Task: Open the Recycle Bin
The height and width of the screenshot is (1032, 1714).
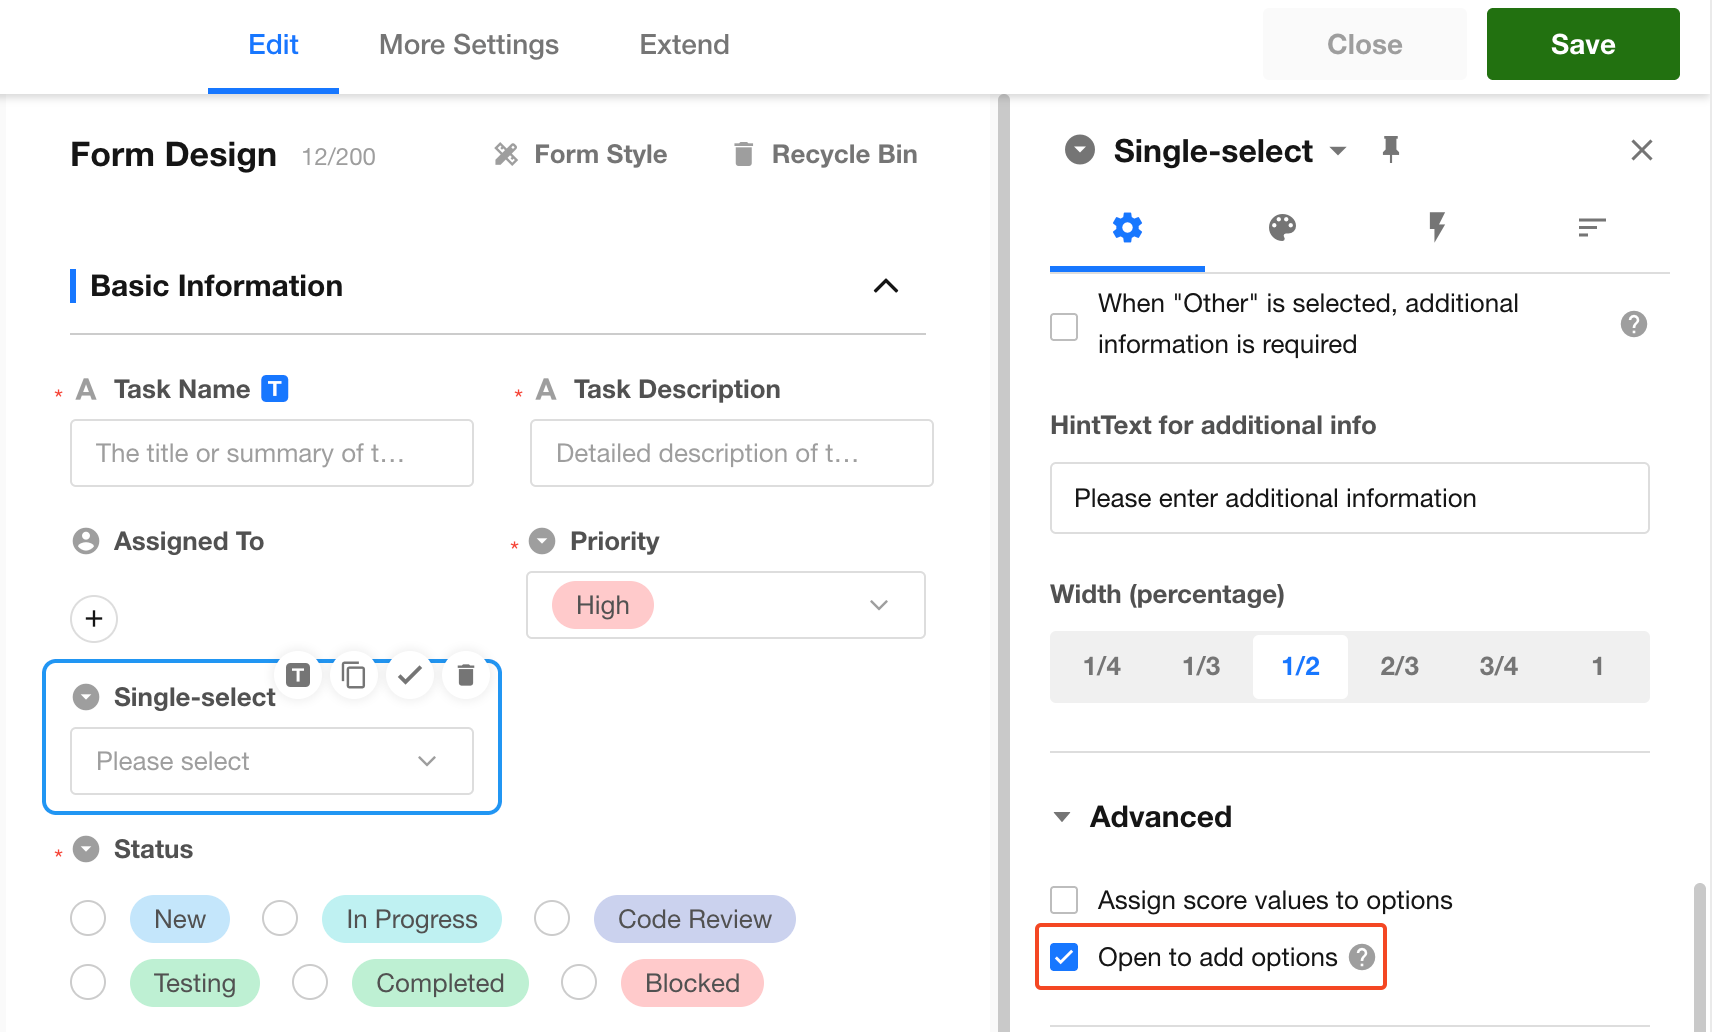Action: [825, 154]
